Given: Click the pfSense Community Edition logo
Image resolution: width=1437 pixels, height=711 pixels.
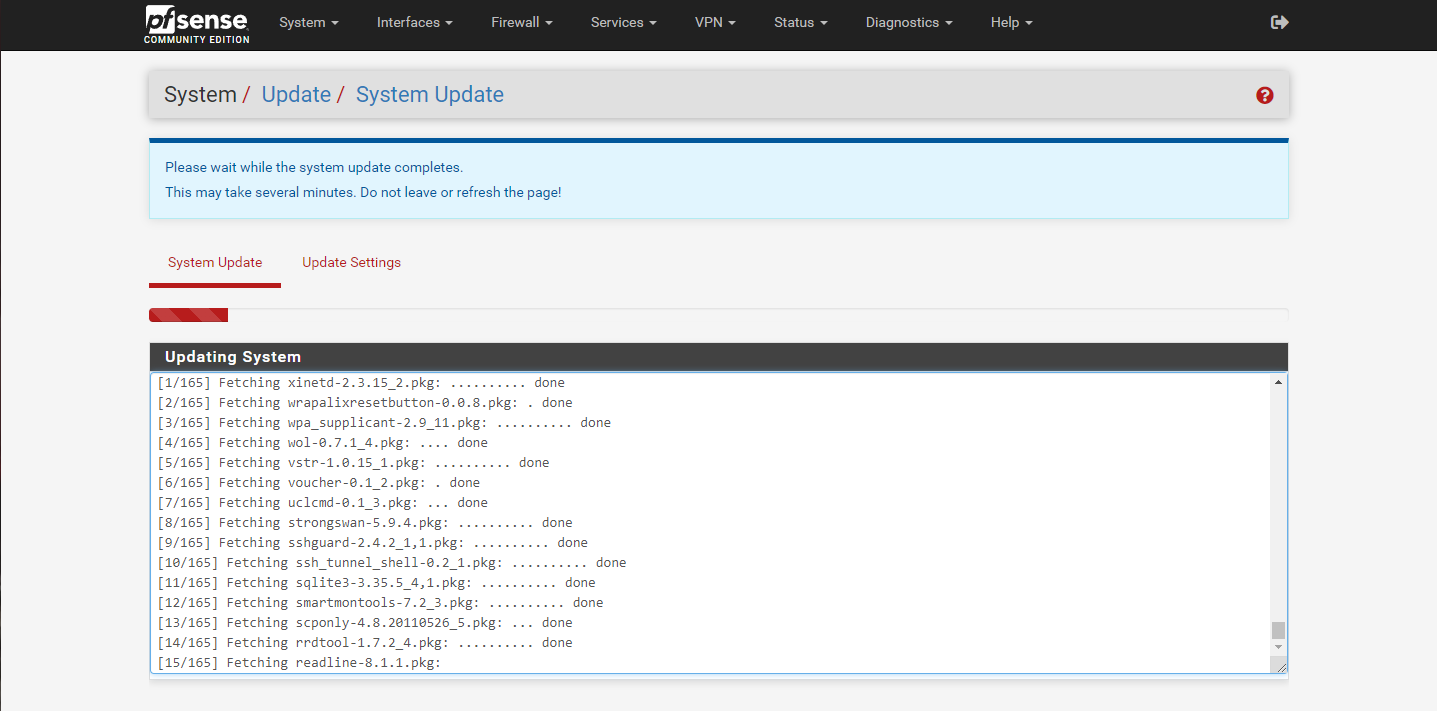Looking at the screenshot, I should click(197, 24).
